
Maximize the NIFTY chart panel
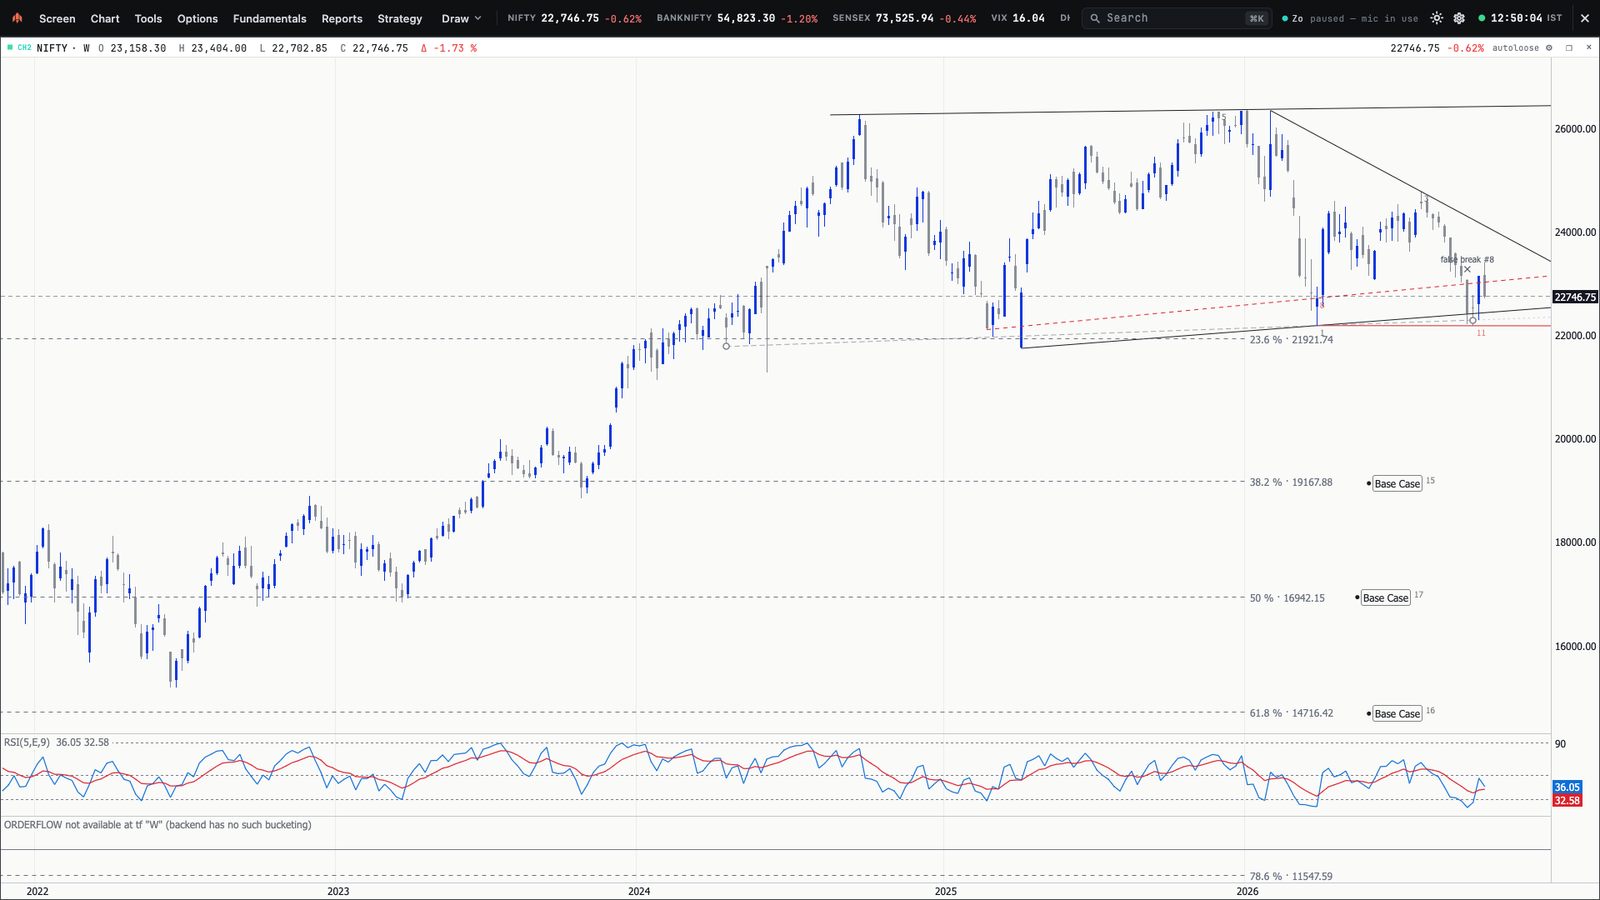pyautogui.click(x=1569, y=48)
